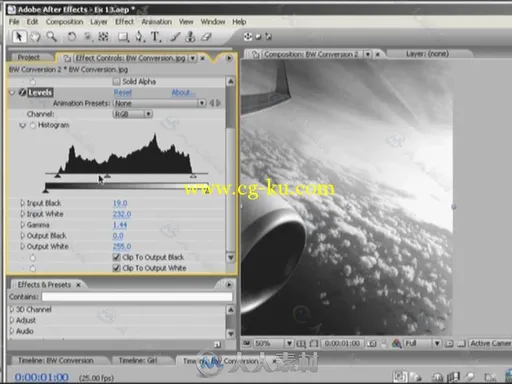512x384 pixels.
Task: Select the Zoom magnifier tool
Action: (51, 36)
